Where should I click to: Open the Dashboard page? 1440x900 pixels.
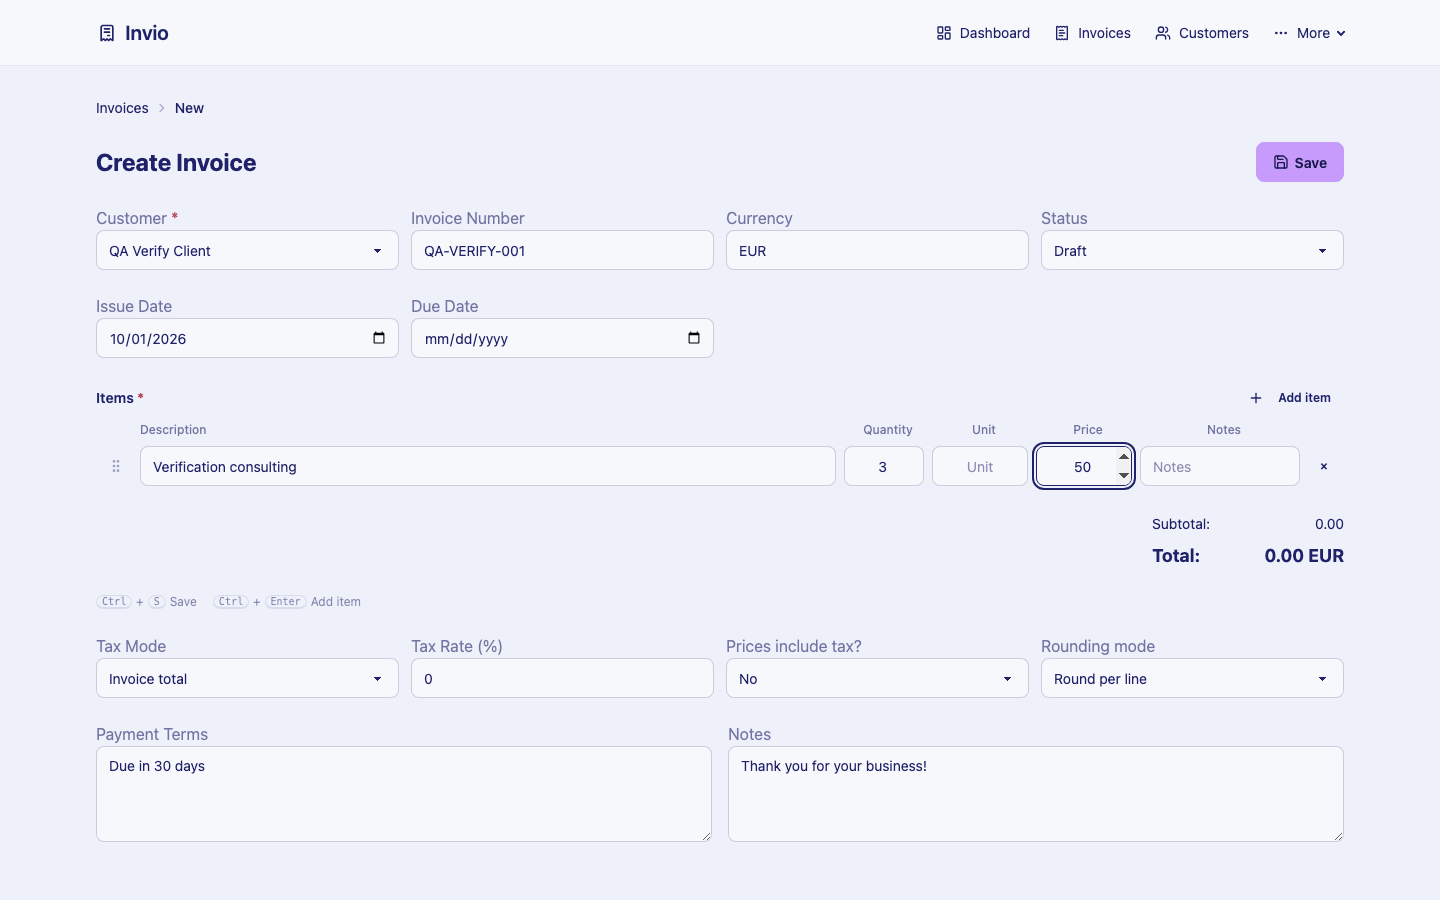click(x=983, y=33)
